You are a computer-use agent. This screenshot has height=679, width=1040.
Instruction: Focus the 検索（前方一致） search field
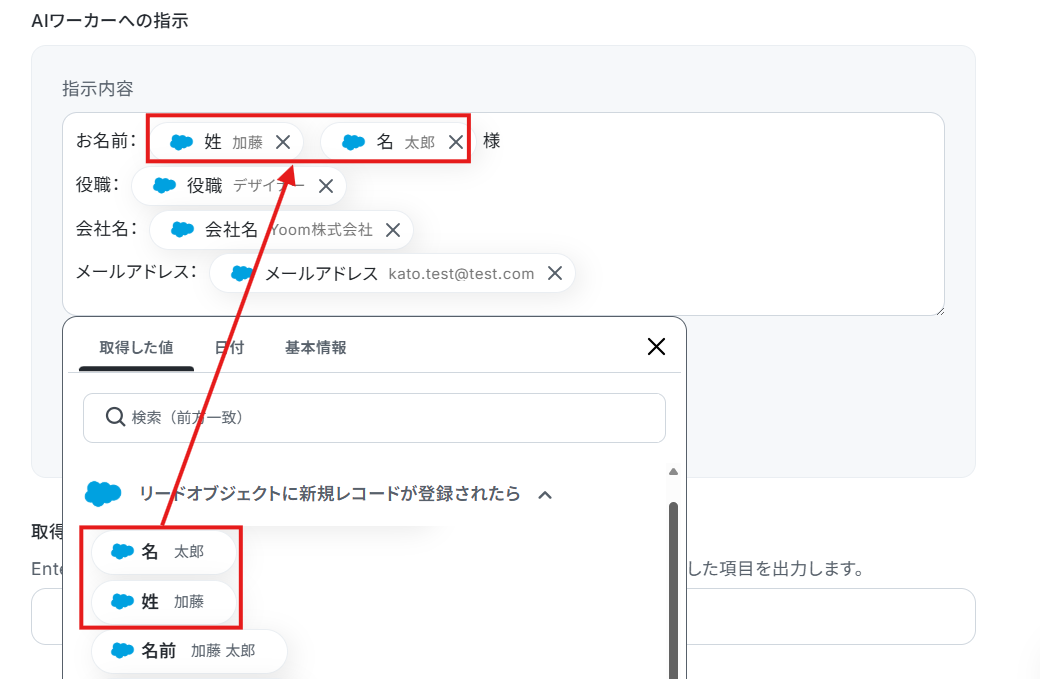coord(374,418)
